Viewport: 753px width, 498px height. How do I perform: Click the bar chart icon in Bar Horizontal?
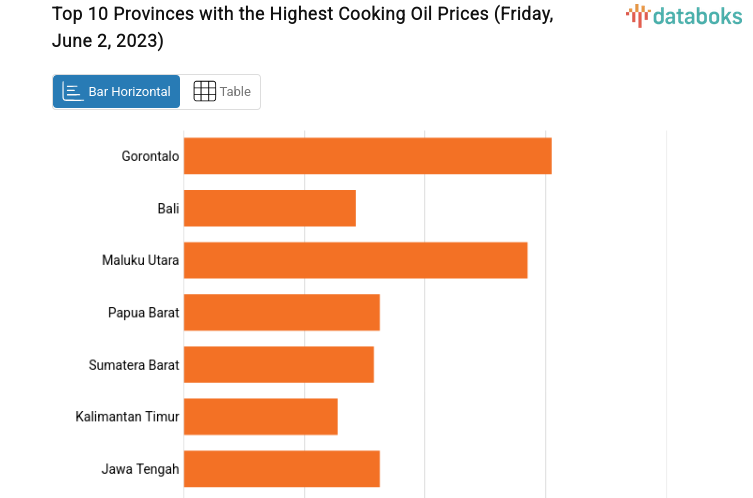point(72,91)
